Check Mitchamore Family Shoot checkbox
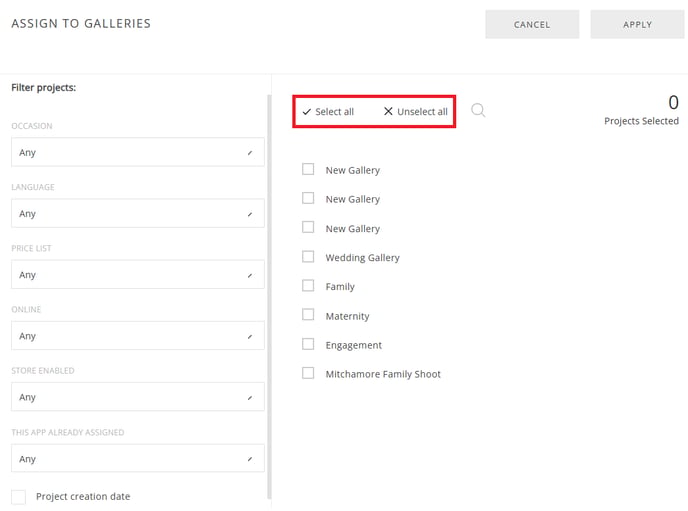Image resolution: width=688 pixels, height=511 pixels. [308, 373]
